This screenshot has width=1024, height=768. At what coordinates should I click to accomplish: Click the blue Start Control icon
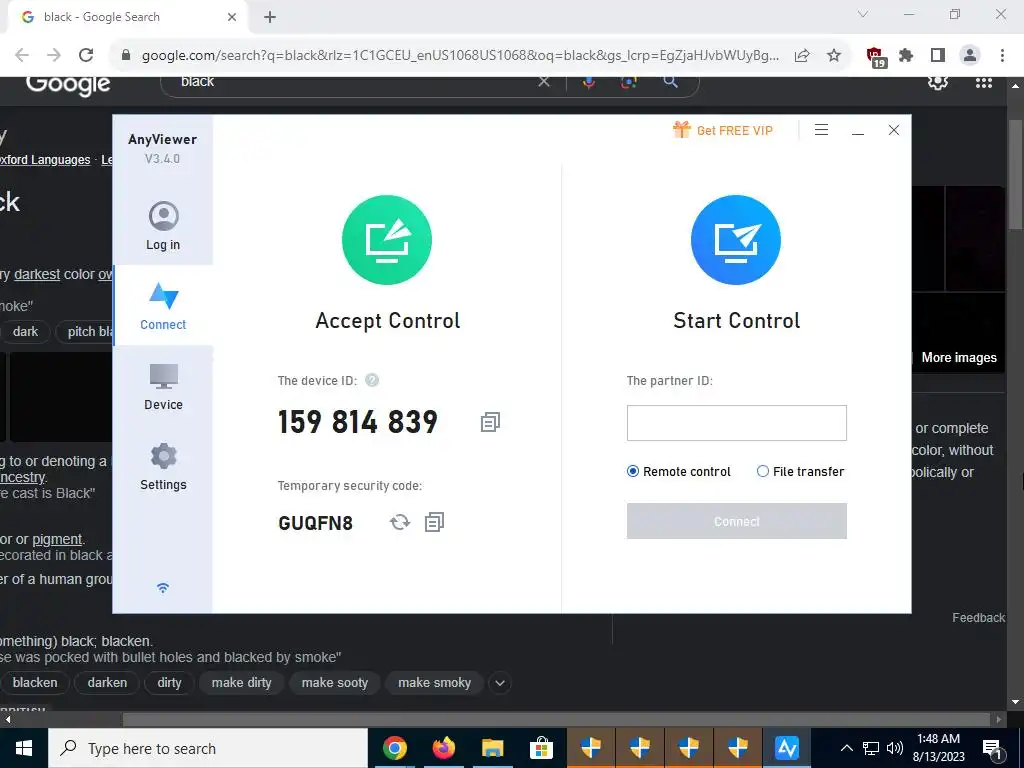click(736, 240)
